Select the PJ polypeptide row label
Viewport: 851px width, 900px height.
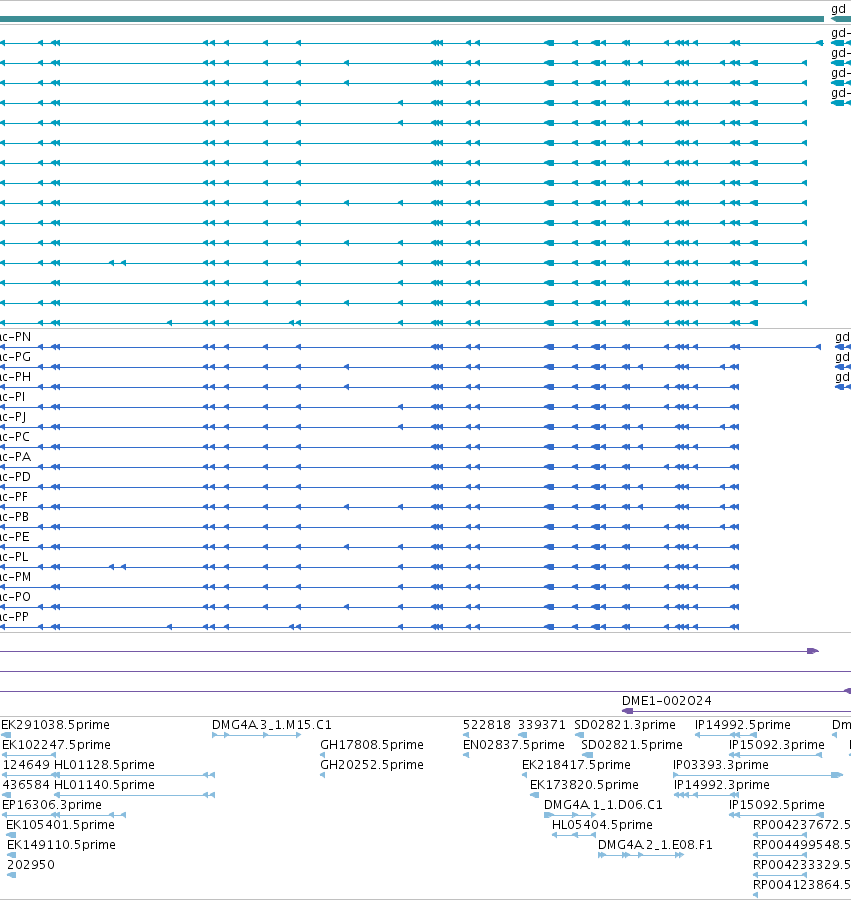tap(13, 418)
